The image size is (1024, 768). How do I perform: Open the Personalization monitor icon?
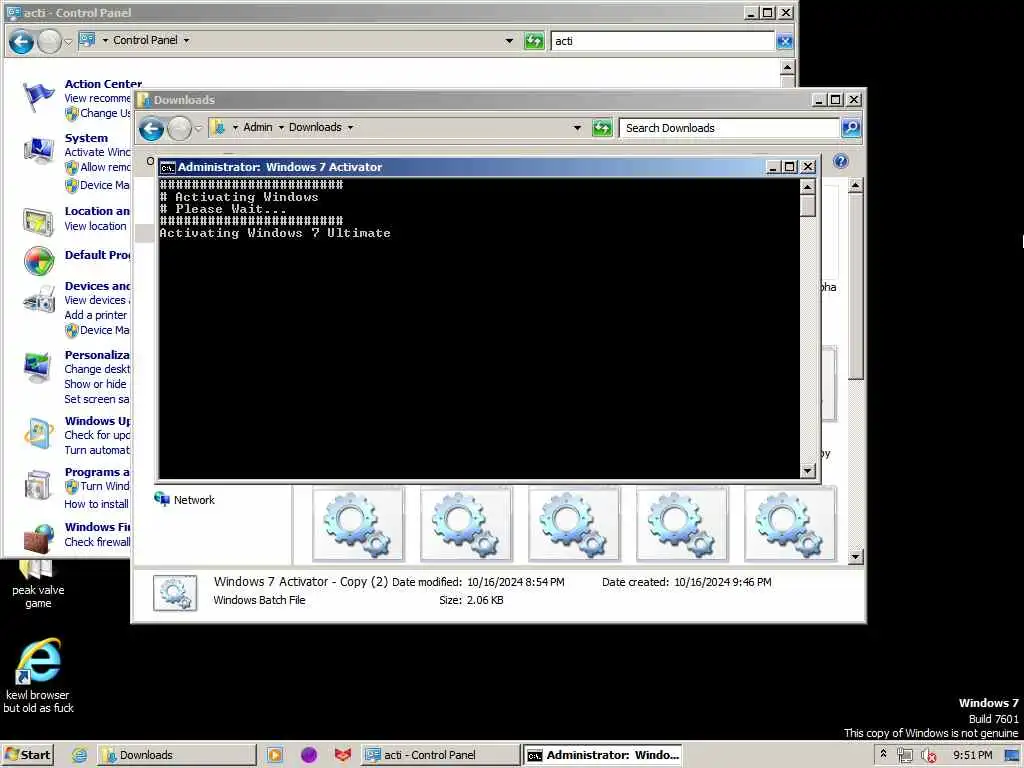coord(38,368)
